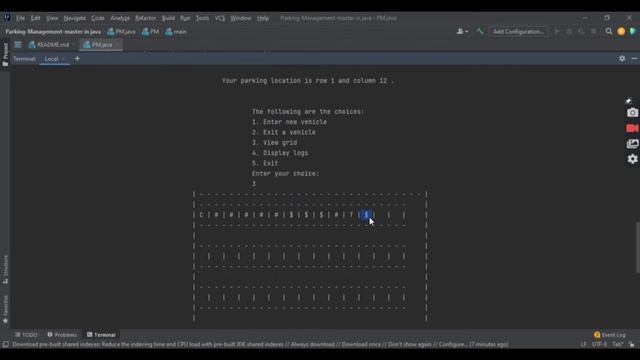Open the user account dropdown
The image size is (640, 360).
(x=462, y=31)
